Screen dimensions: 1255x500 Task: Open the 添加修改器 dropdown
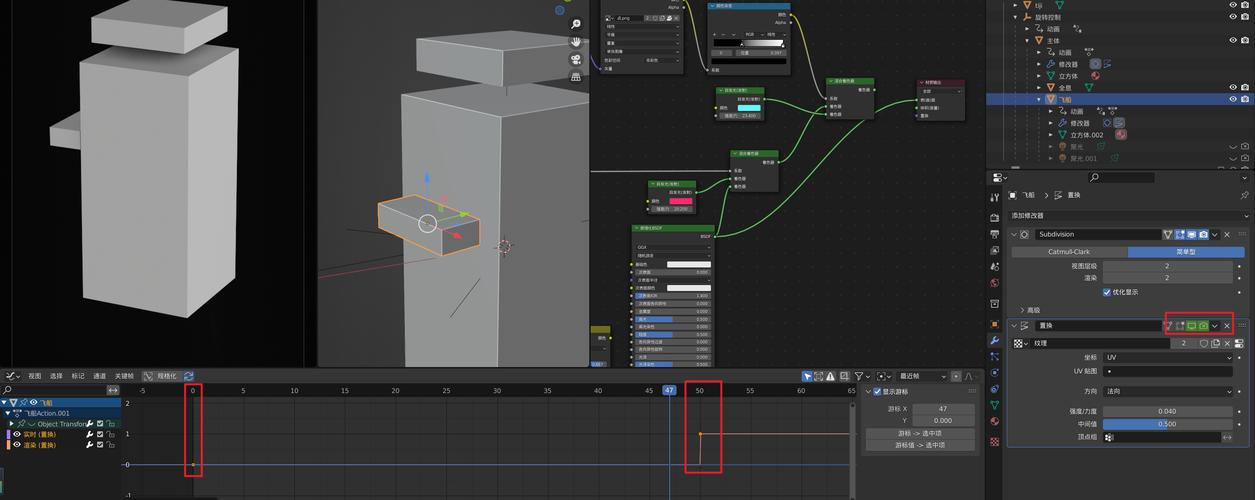[1130, 216]
